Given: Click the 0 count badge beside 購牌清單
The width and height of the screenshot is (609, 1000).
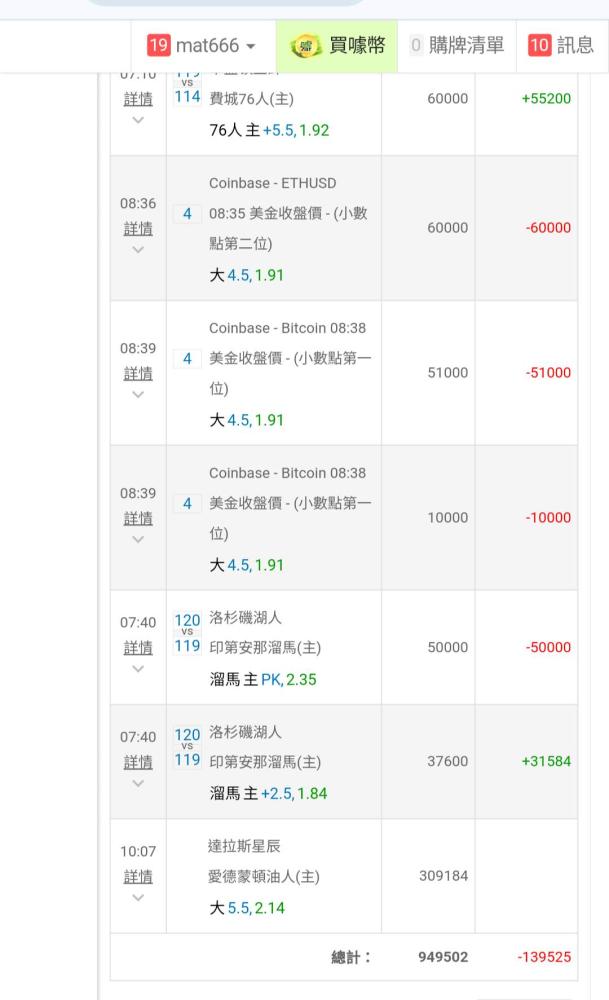Looking at the screenshot, I should (x=416, y=45).
